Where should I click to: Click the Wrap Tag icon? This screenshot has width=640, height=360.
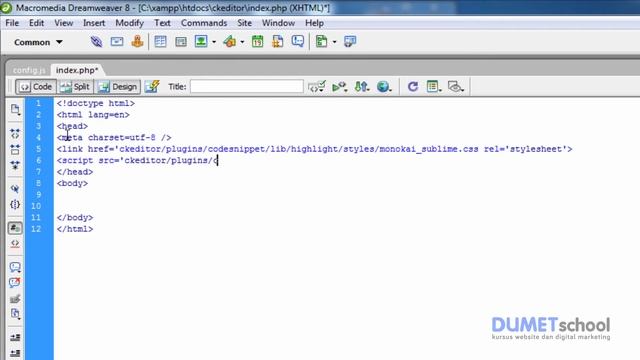pos(15,299)
